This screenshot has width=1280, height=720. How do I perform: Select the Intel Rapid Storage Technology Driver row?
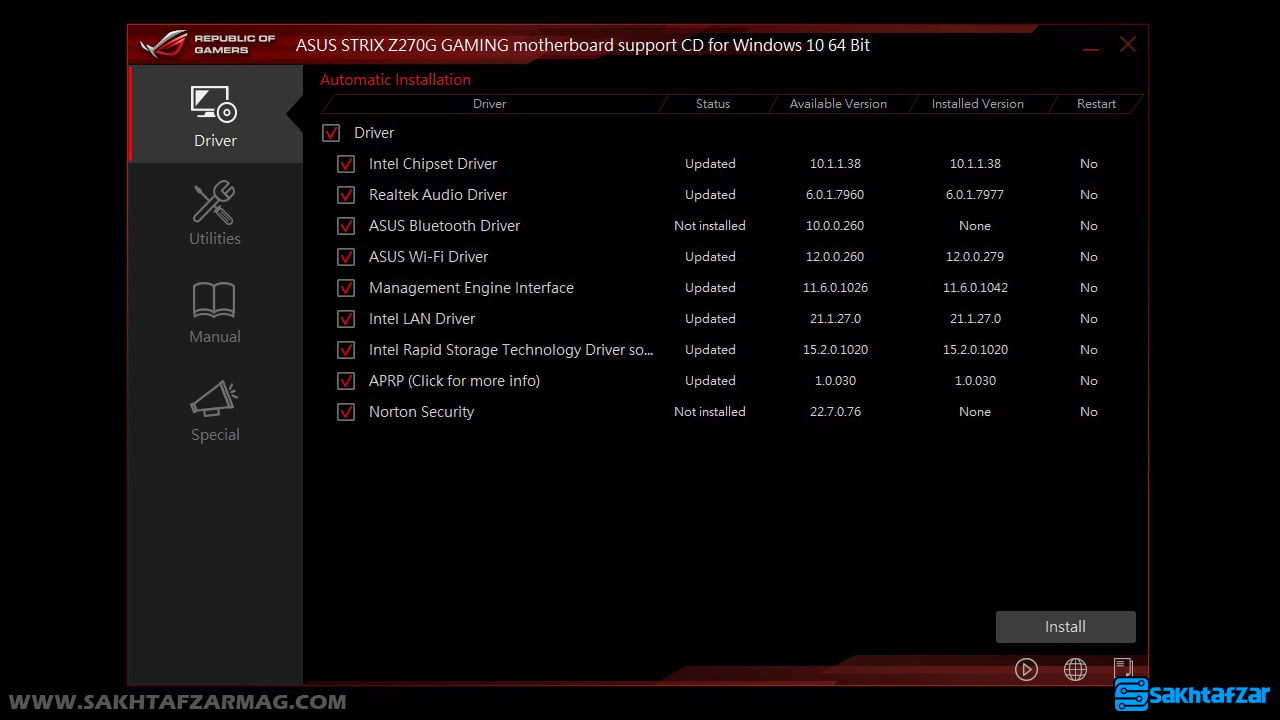(x=510, y=350)
